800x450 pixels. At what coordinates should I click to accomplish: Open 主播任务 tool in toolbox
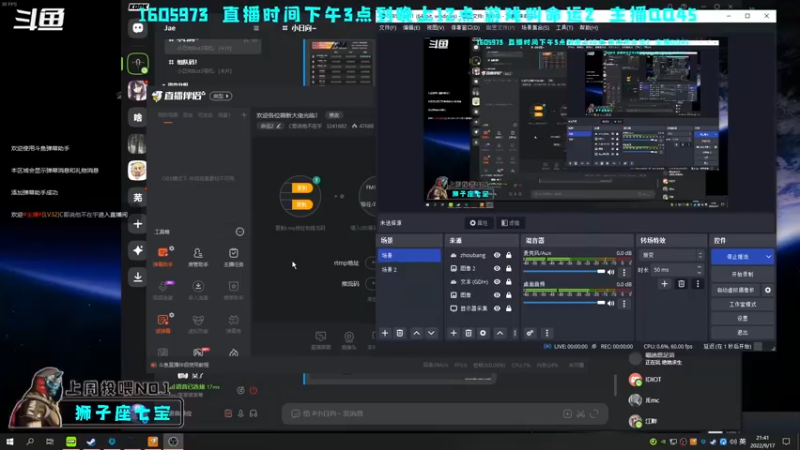(x=234, y=257)
